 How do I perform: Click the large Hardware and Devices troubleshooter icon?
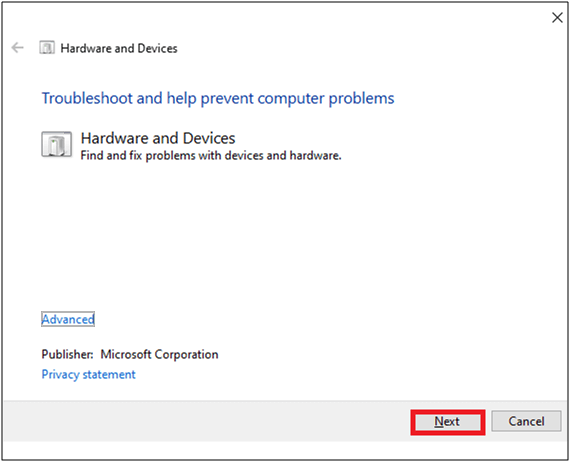[56, 145]
